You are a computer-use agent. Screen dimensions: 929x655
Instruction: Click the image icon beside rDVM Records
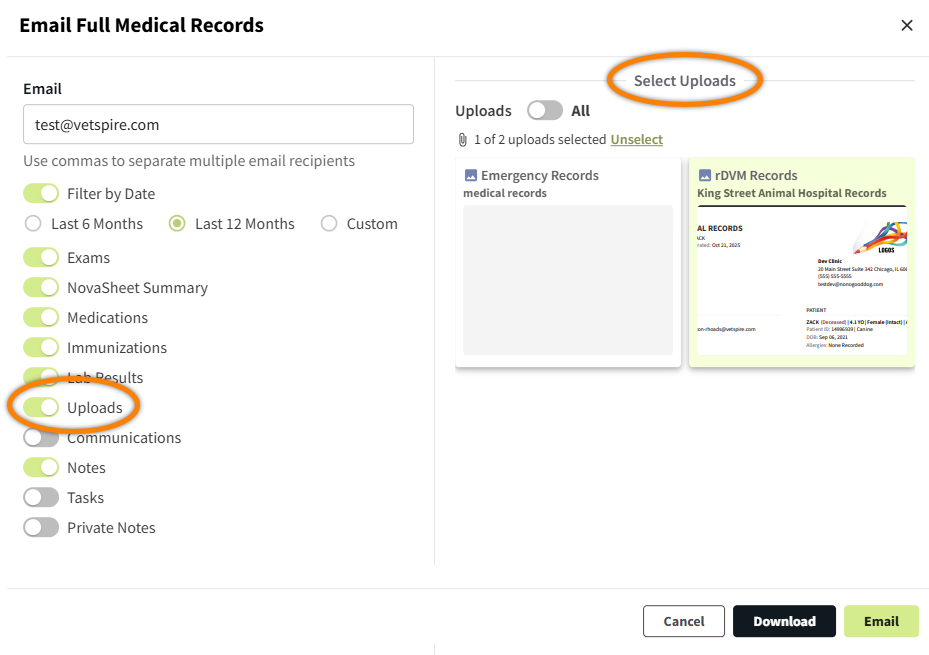(705, 175)
